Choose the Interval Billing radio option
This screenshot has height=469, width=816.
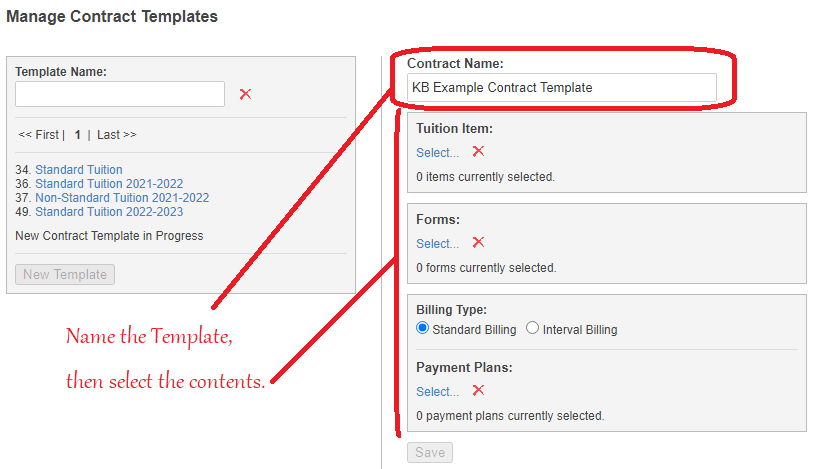pos(532,329)
